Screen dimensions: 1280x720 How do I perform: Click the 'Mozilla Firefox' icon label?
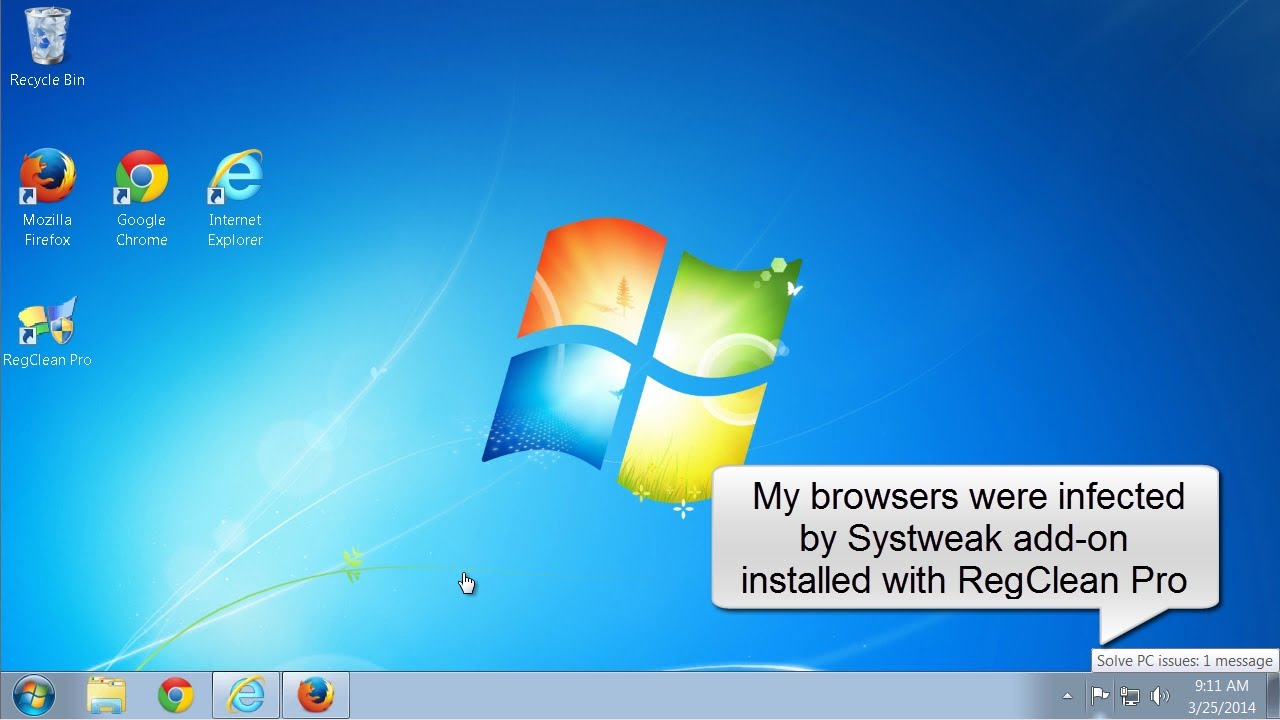pyautogui.click(x=47, y=230)
